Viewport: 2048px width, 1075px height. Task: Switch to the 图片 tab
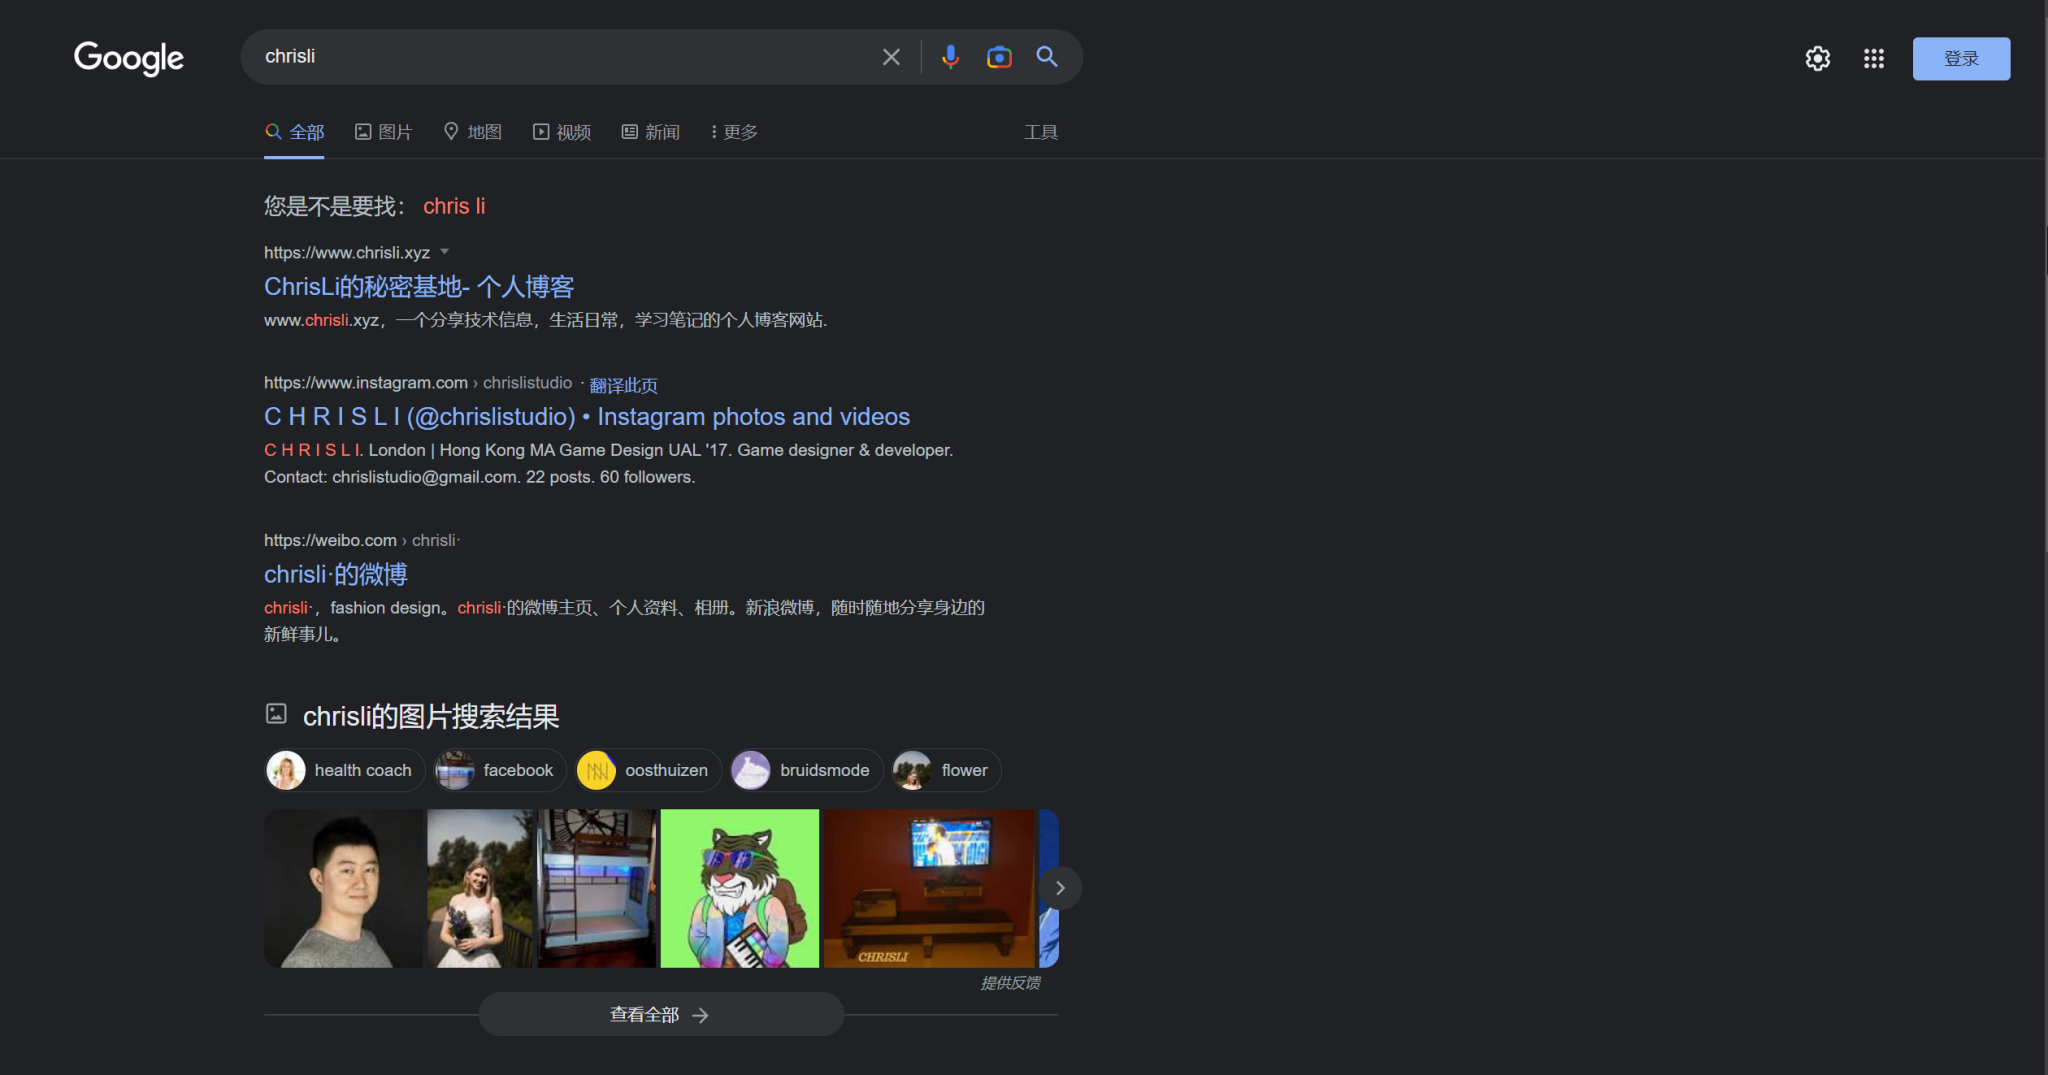(383, 132)
